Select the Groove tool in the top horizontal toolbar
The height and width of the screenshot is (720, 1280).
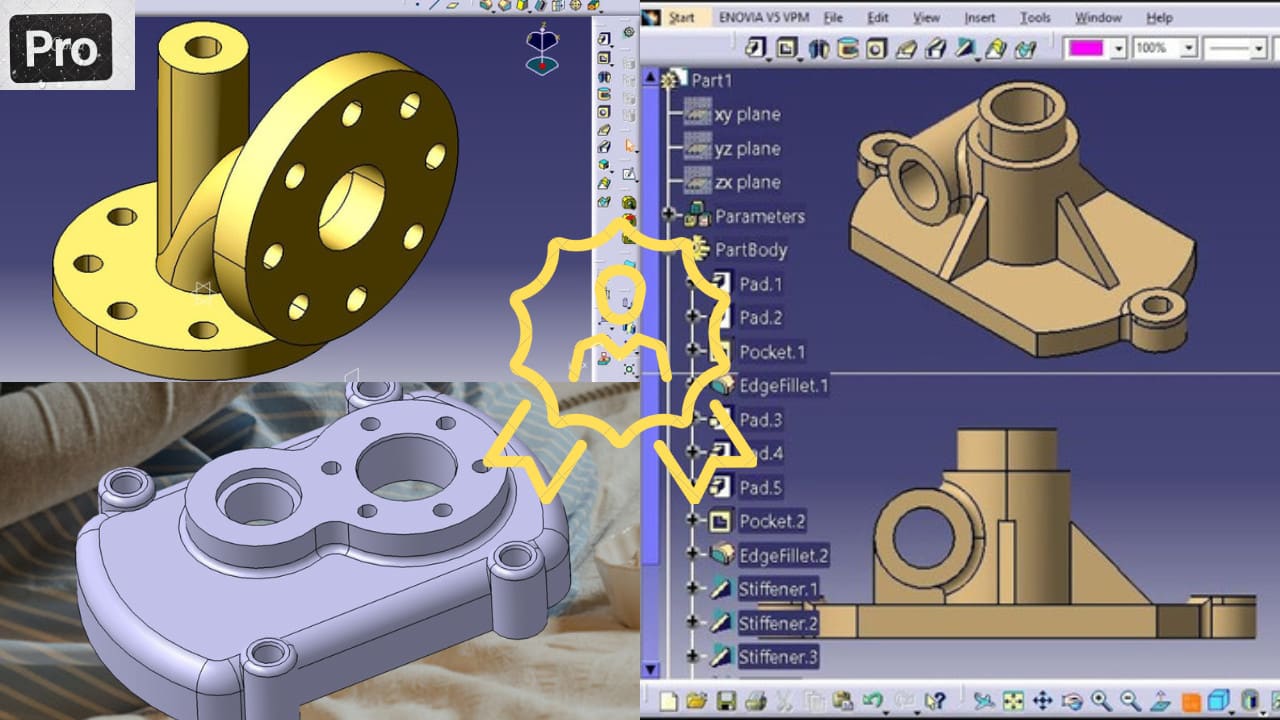tap(847, 47)
